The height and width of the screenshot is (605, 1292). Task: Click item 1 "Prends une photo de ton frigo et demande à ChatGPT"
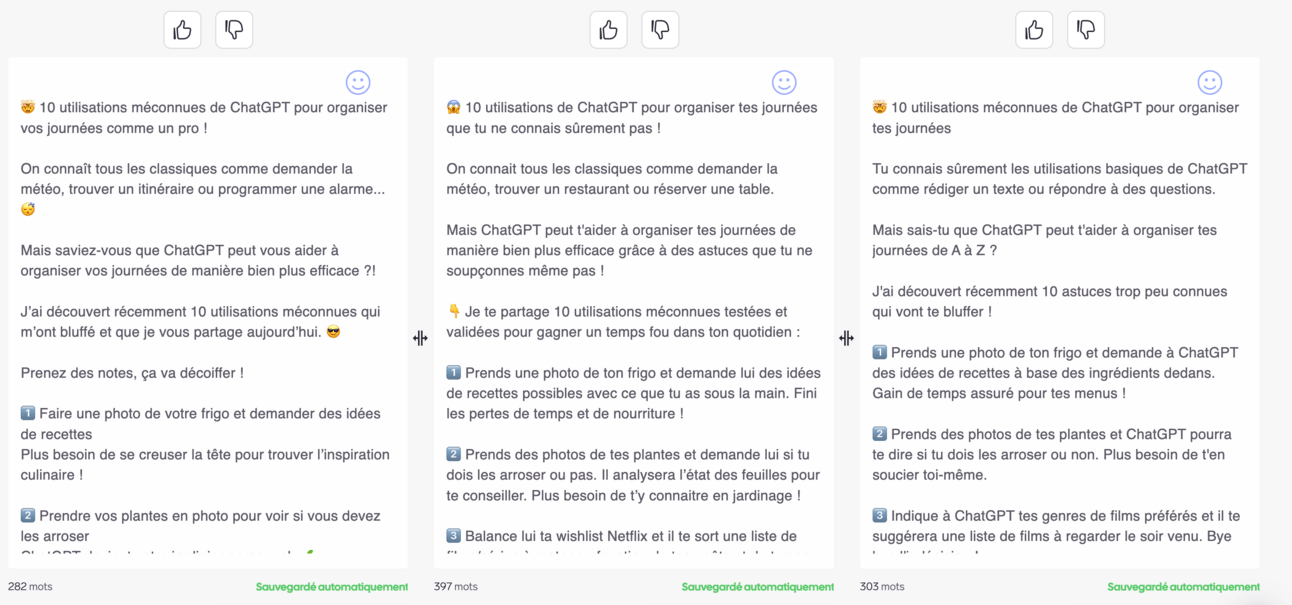[x=1055, y=373]
